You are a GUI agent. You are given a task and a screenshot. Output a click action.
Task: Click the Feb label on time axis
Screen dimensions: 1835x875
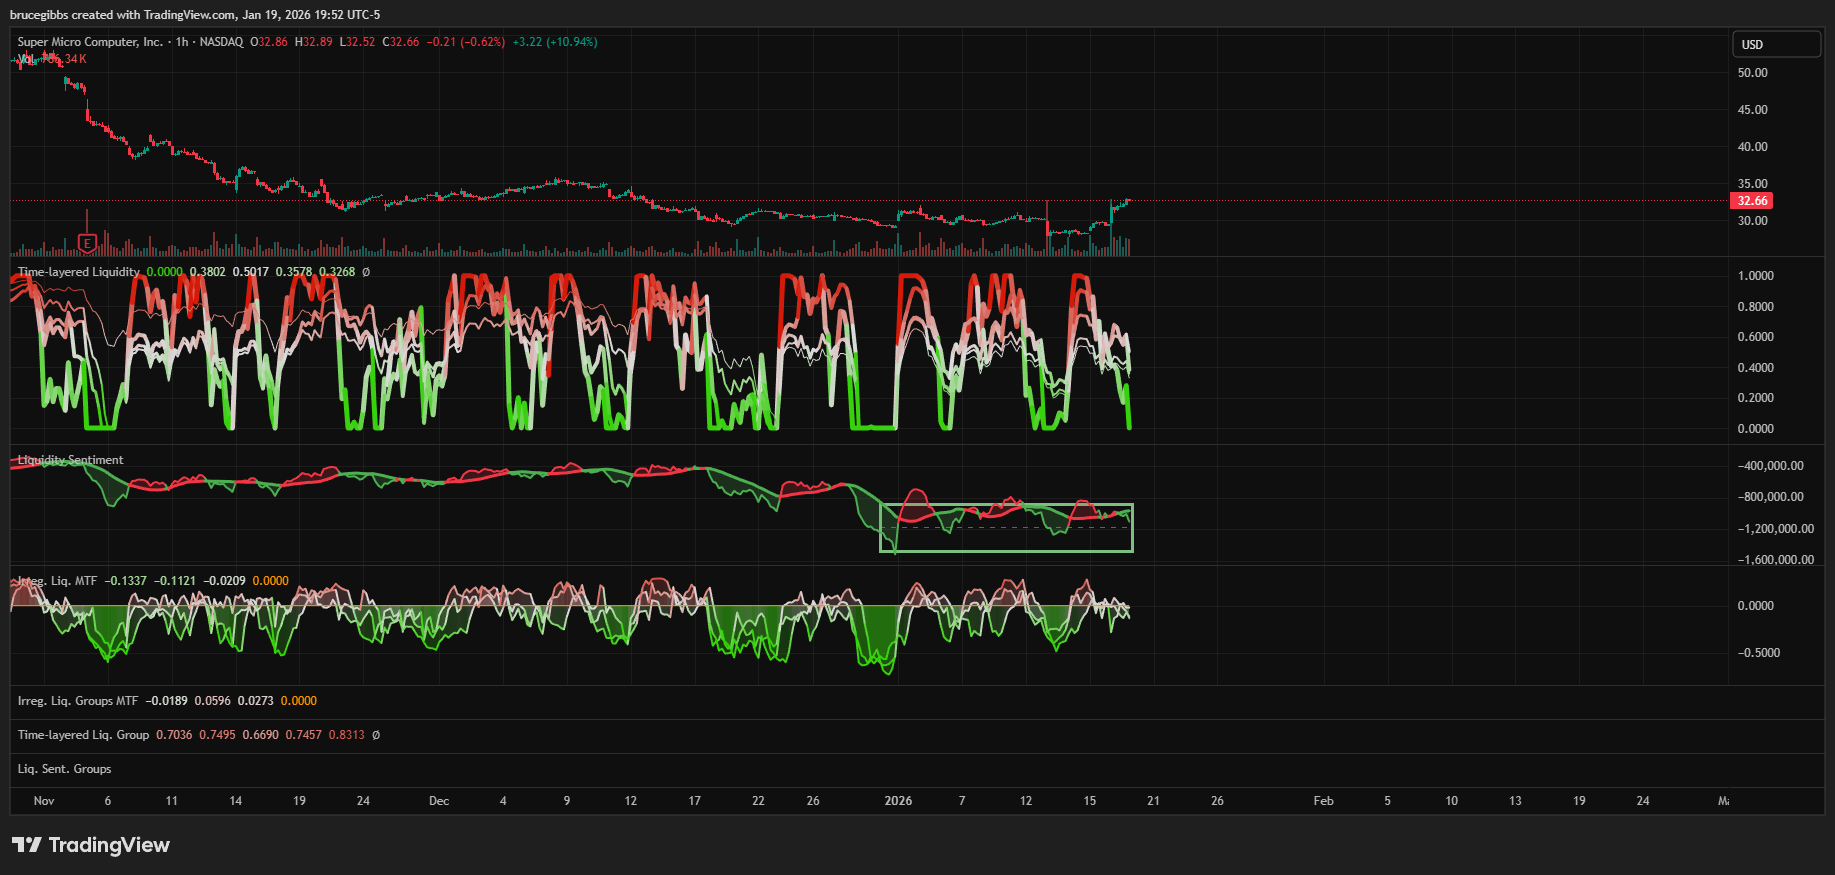point(1323,801)
